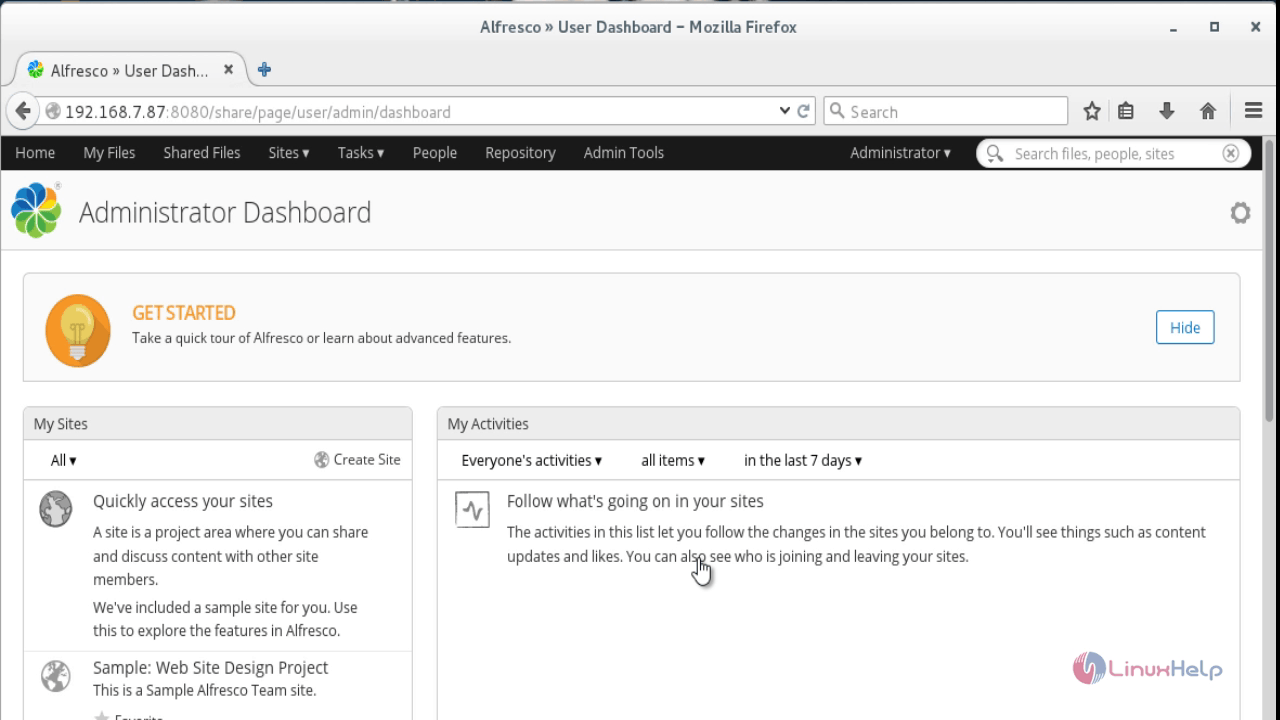Bookmark this page with the star icon
The height and width of the screenshot is (720, 1280).
pos(1092,111)
